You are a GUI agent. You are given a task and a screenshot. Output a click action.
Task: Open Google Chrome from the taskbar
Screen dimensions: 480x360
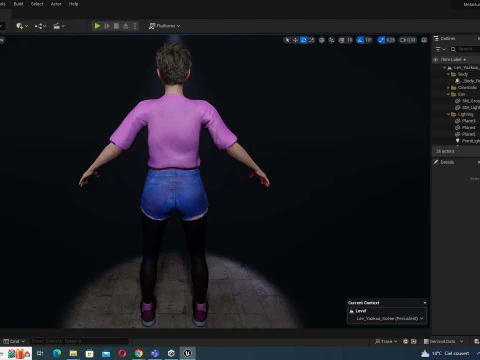tap(139, 353)
